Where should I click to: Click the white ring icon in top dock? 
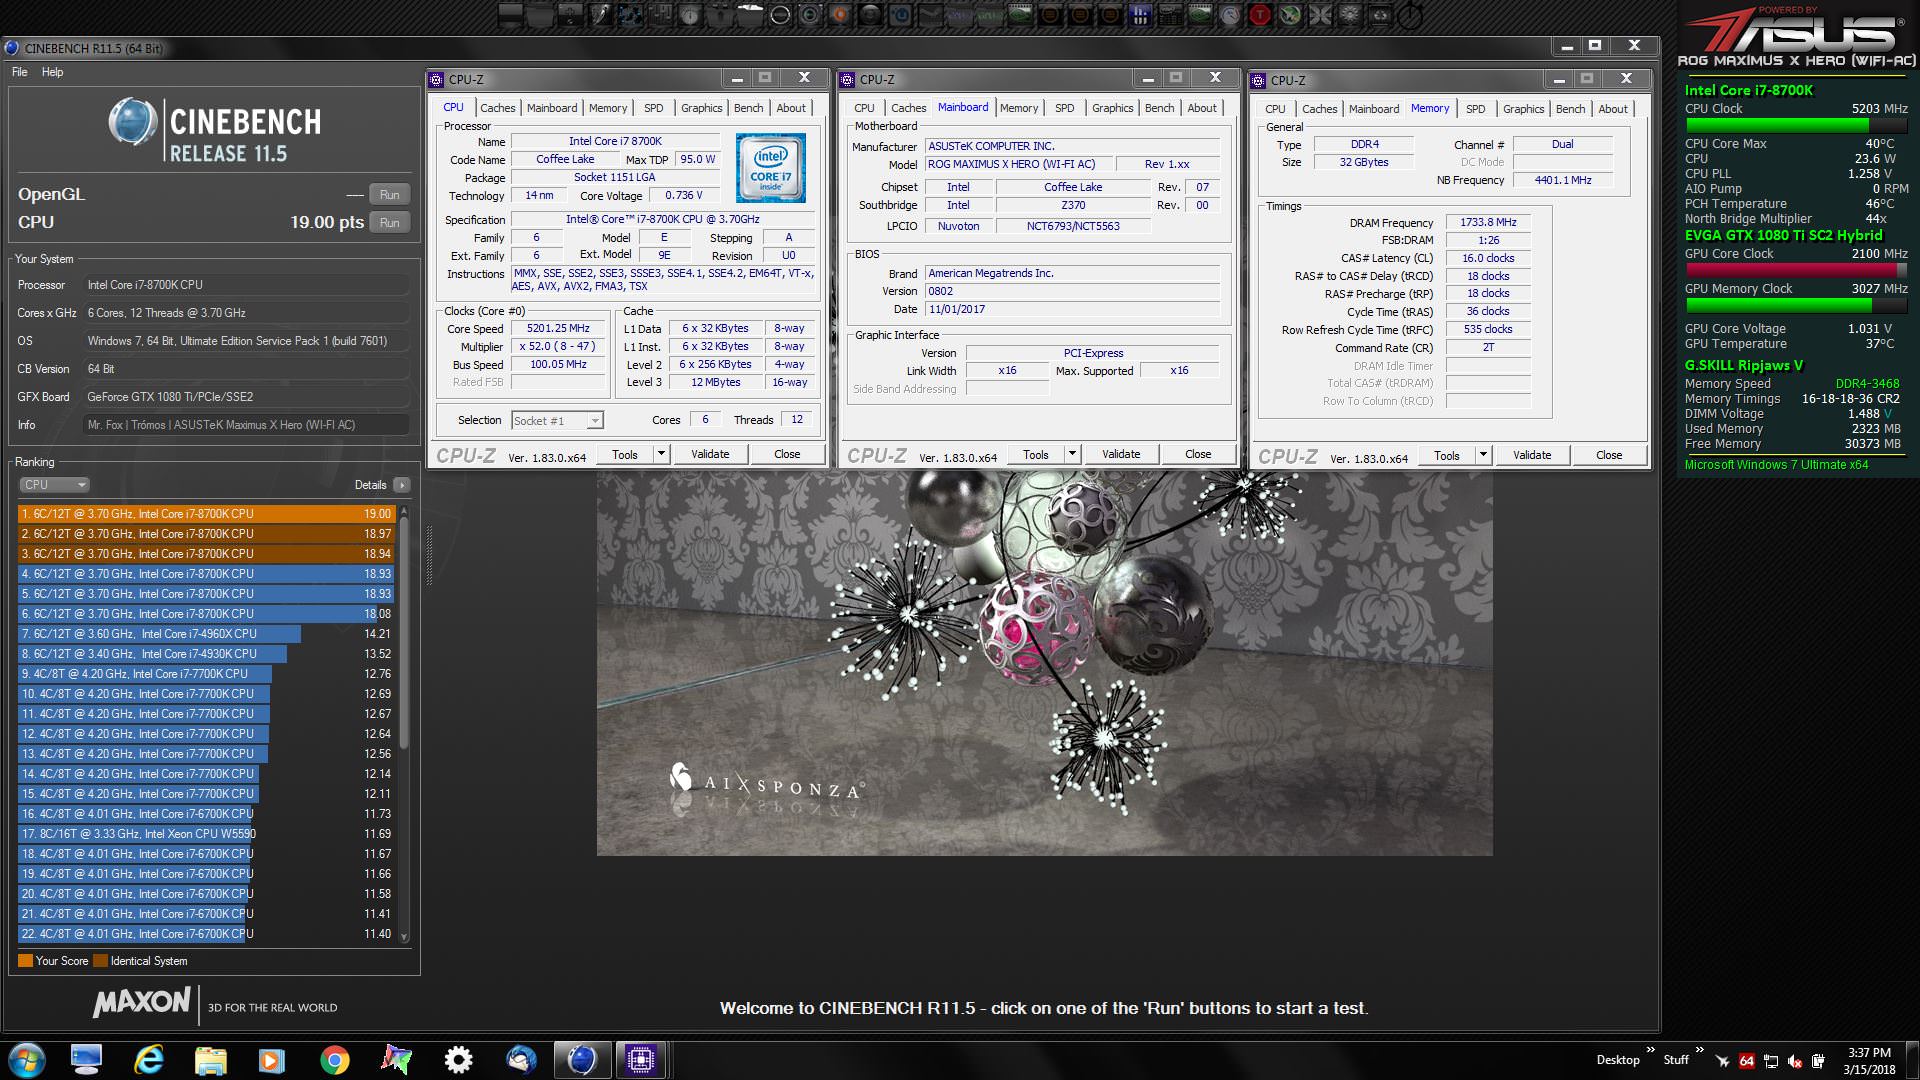(x=780, y=15)
